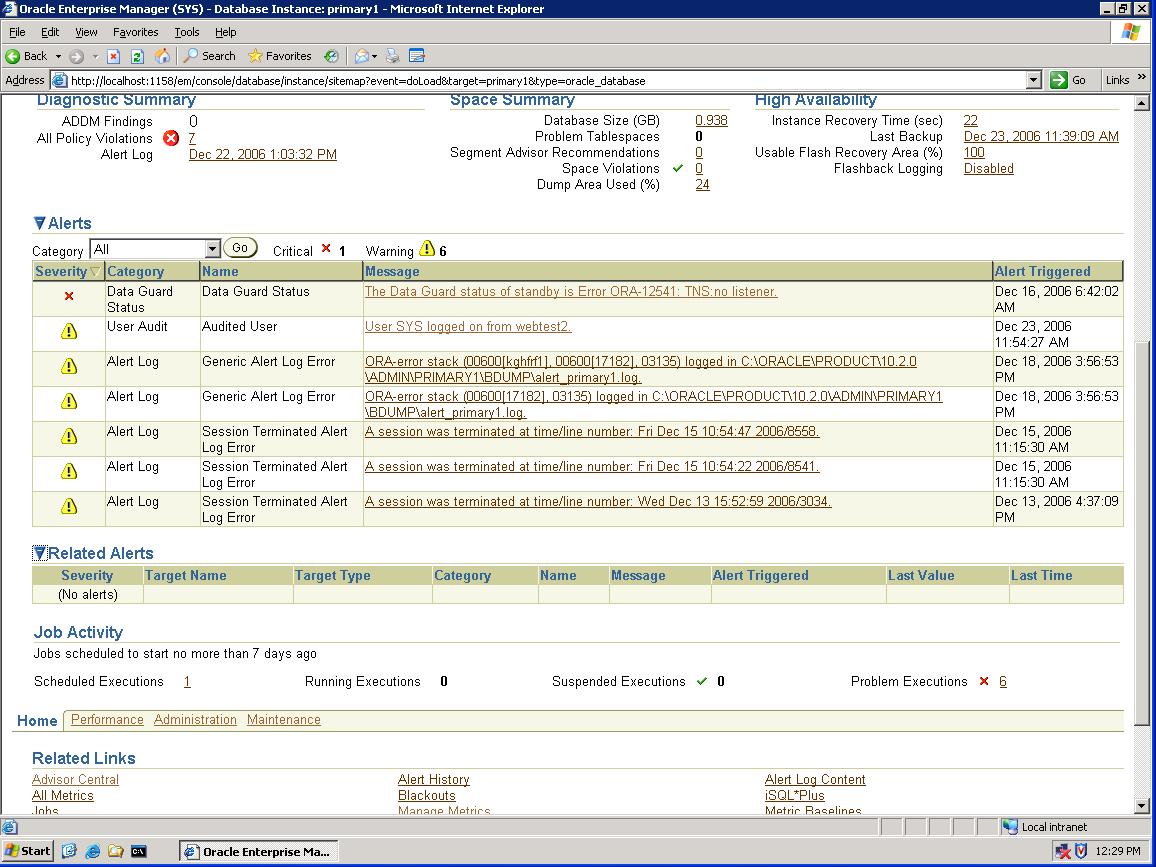Open the Windows Start menu

click(x=27, y=851)
